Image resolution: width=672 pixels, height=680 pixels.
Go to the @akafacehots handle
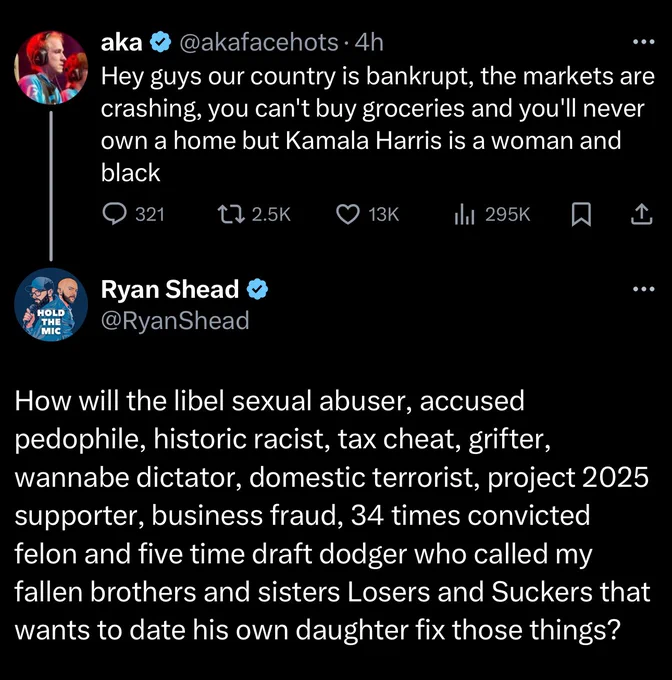pyautogui.click(x=258, y=43)
